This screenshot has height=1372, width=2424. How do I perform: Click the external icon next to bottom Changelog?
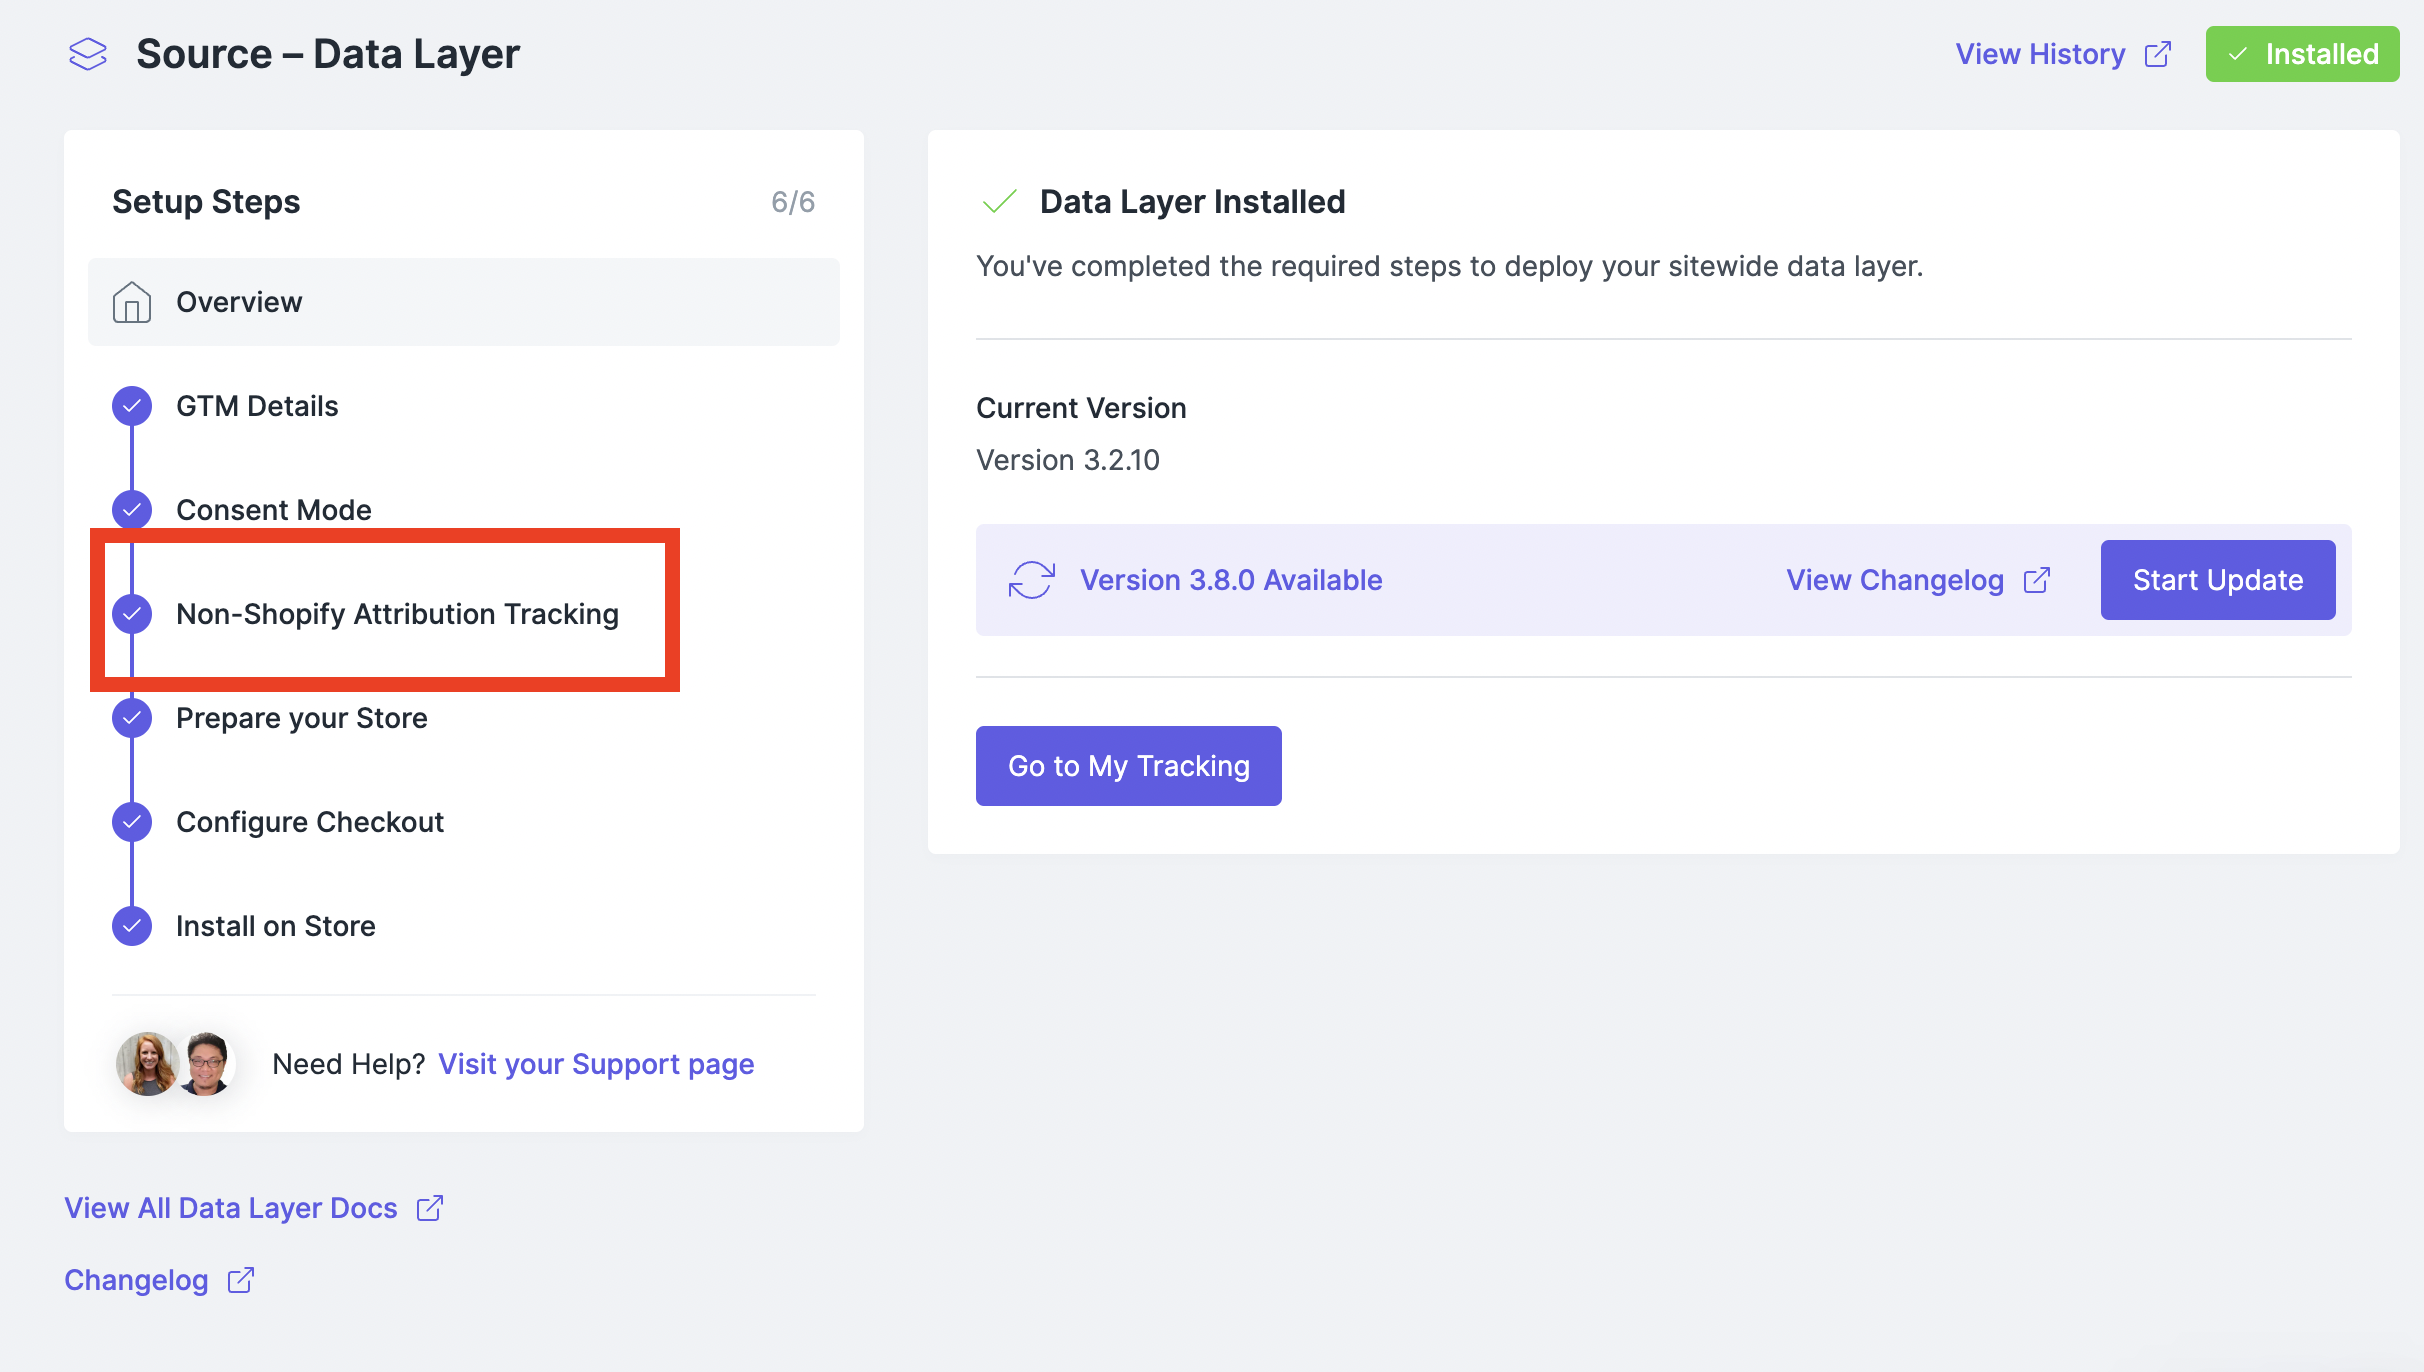pos(241,1280)
